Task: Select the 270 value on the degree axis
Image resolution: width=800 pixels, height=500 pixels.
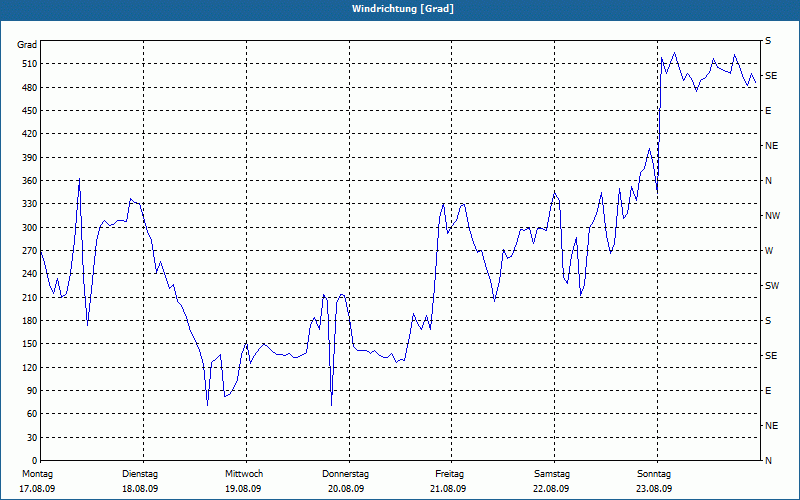Action: pyautogui.click(x=30, y=251)
